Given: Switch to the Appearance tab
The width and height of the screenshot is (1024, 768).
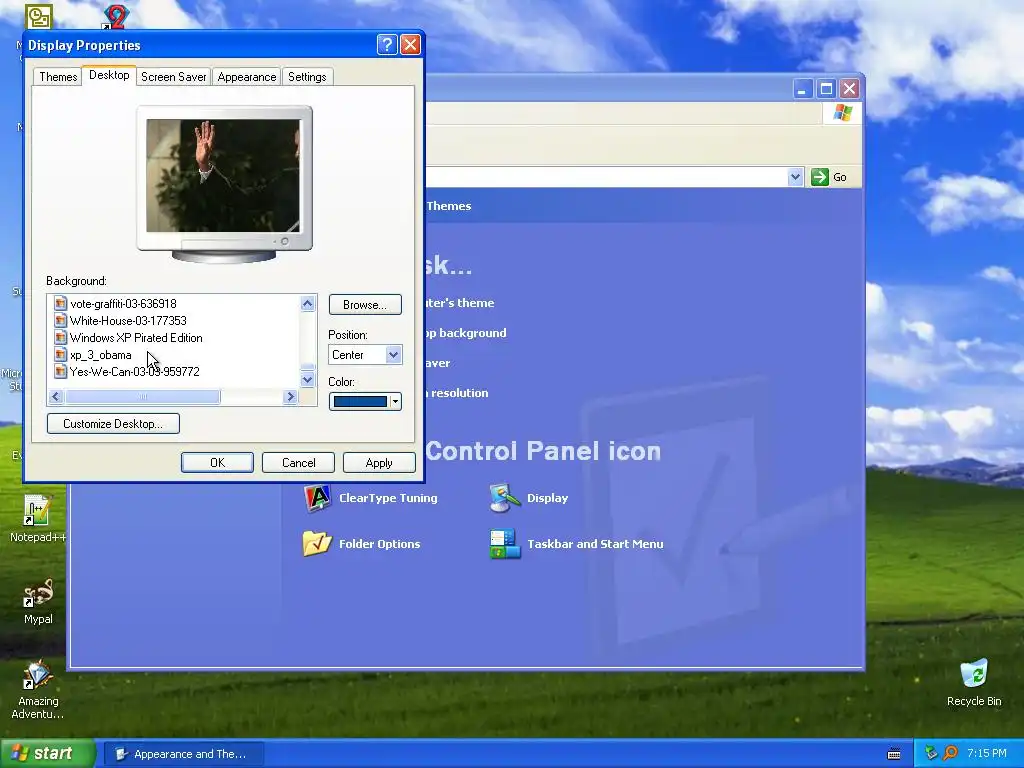Looking at the screenshot, I should [247, 77].
